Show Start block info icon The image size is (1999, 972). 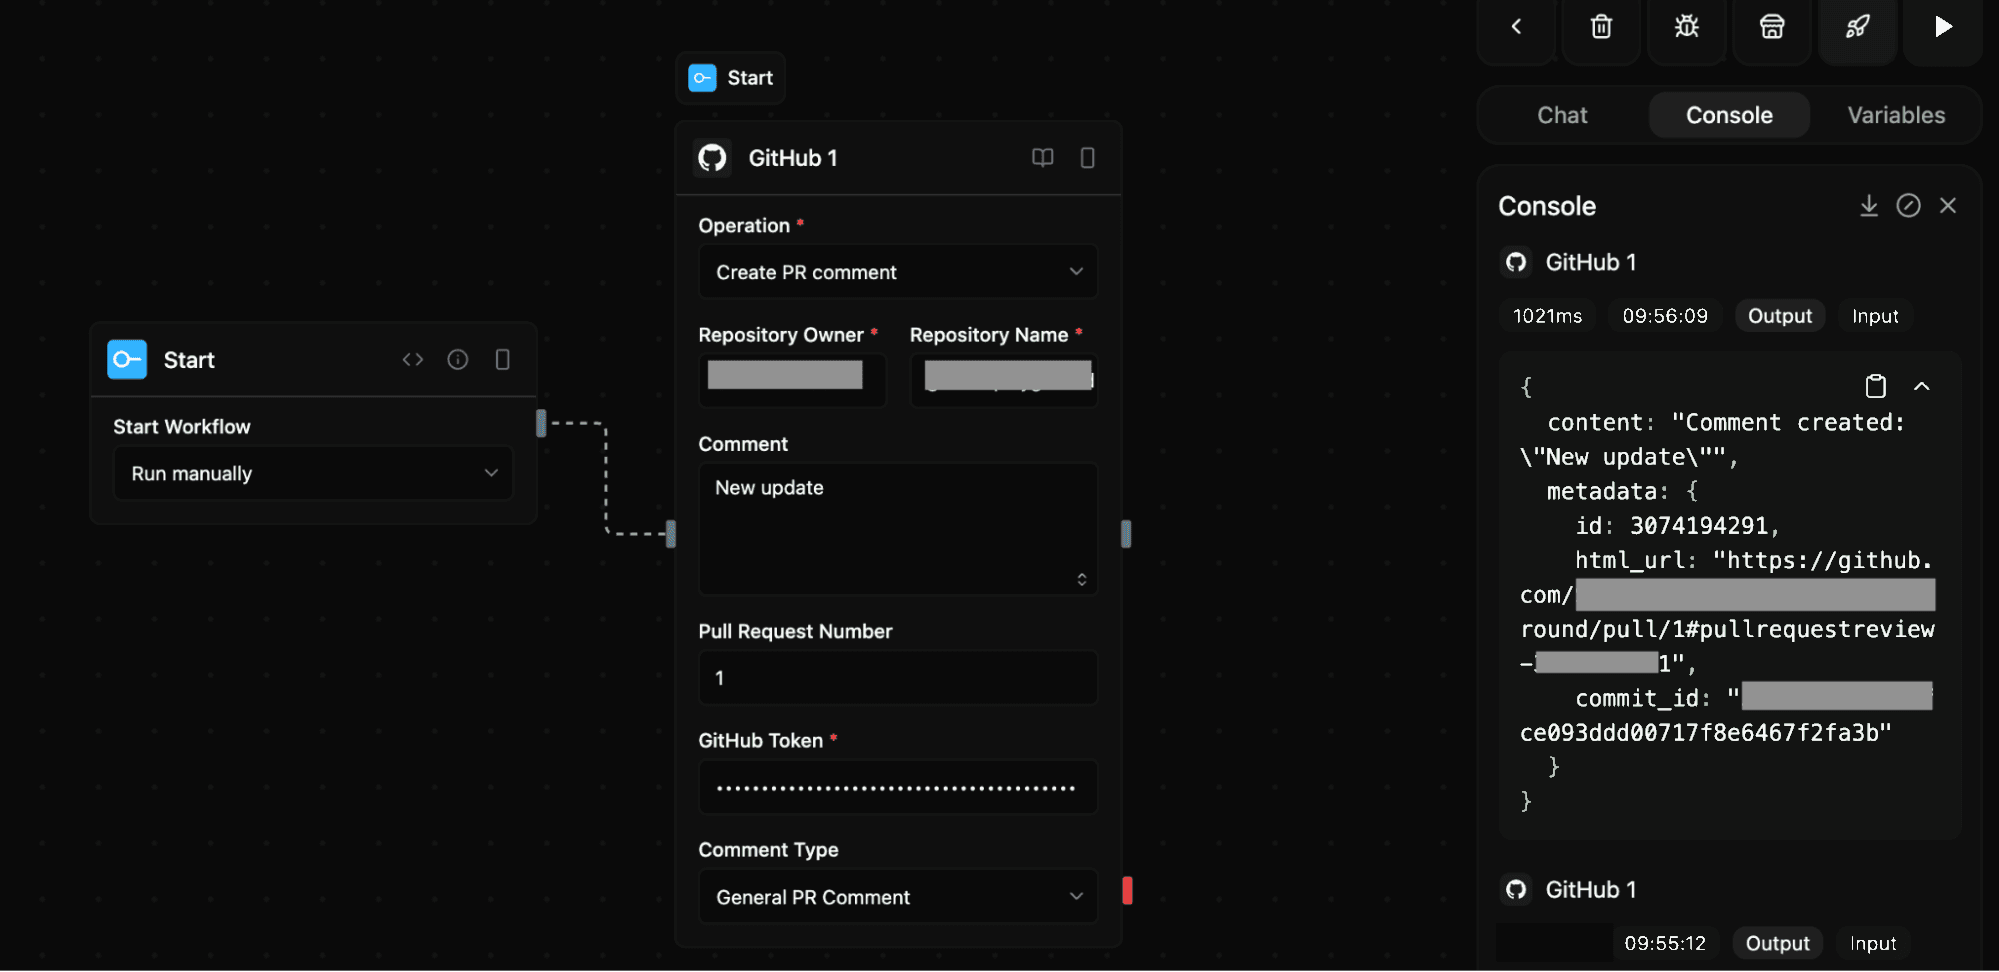coord(457,360)
